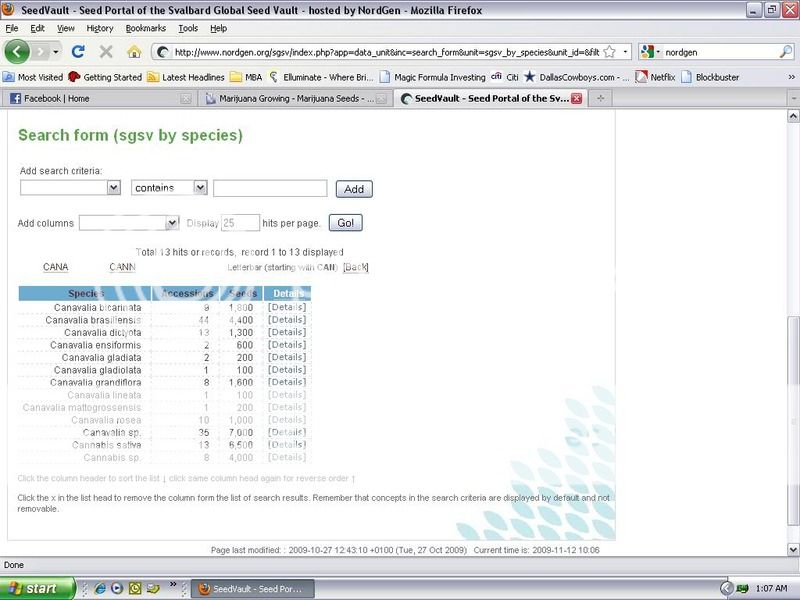The width and height of the screenshot is (800, 600).
Task: Show more bookmarks with chevron
Action: [791, 77]
